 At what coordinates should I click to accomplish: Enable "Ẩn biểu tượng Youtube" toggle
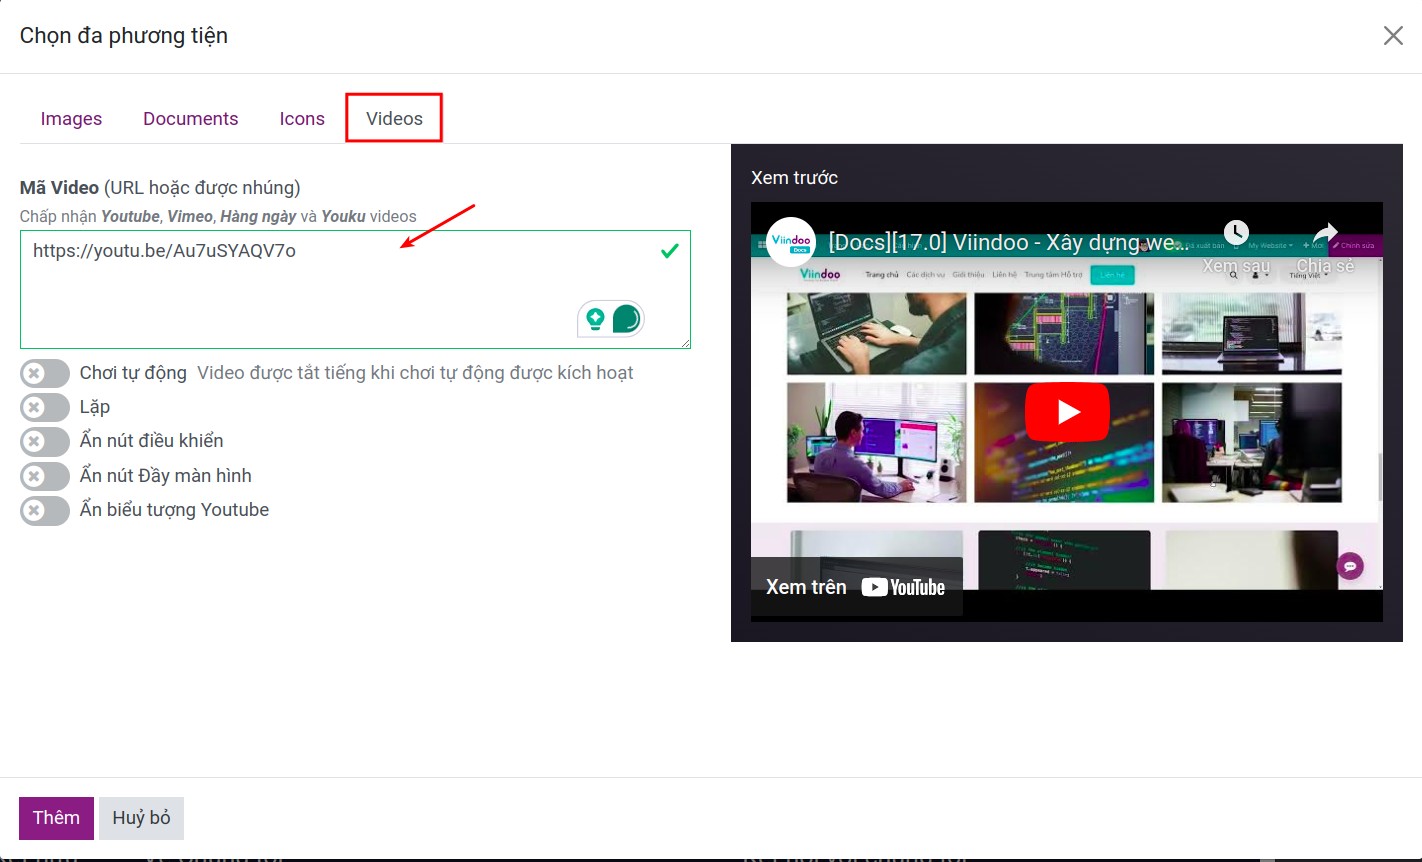click(44, 510)
